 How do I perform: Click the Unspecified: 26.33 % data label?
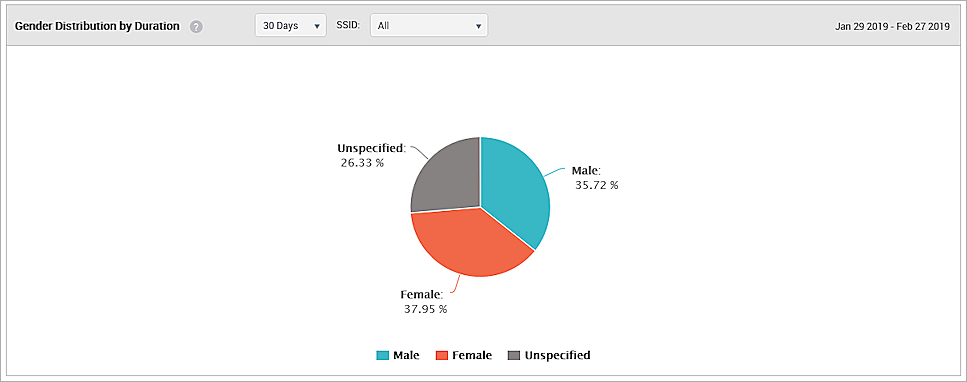click(x=371, y=156)
